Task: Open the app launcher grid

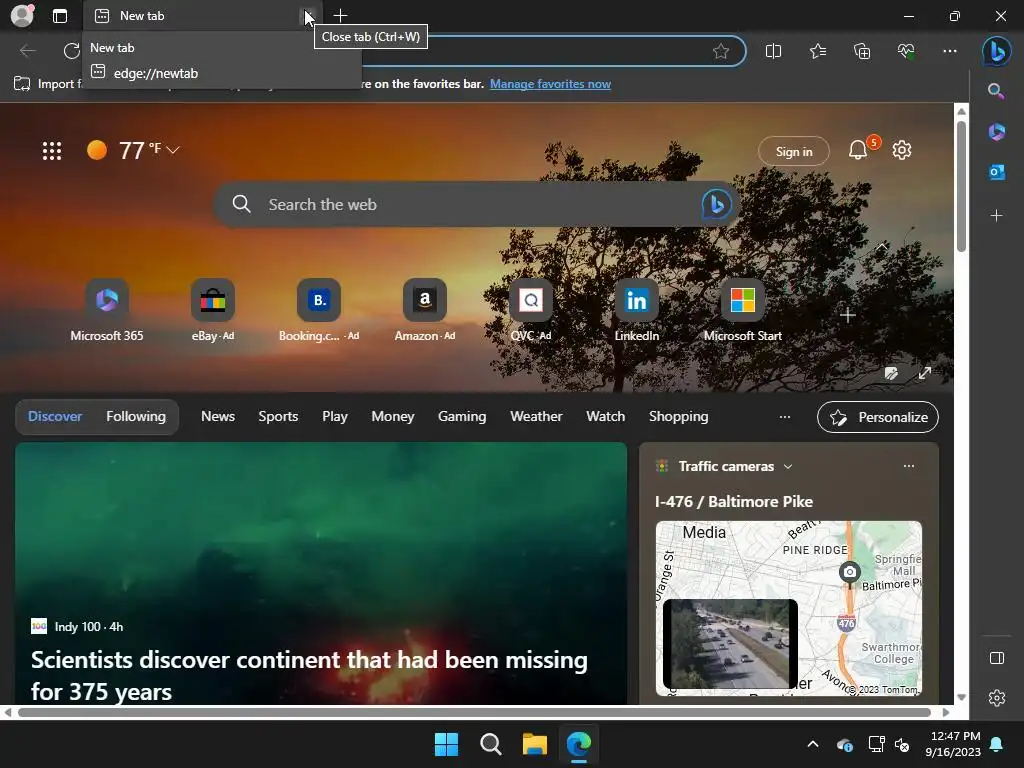Action: pyautogui.click(x=52, y=151)
